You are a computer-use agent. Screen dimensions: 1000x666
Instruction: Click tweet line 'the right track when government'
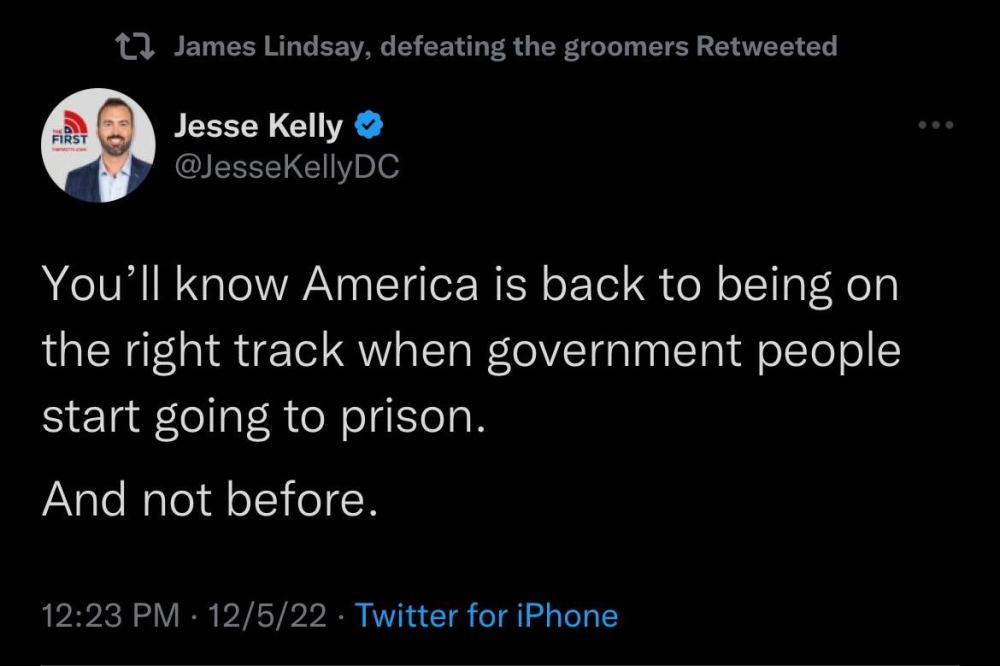pos(471,351)
